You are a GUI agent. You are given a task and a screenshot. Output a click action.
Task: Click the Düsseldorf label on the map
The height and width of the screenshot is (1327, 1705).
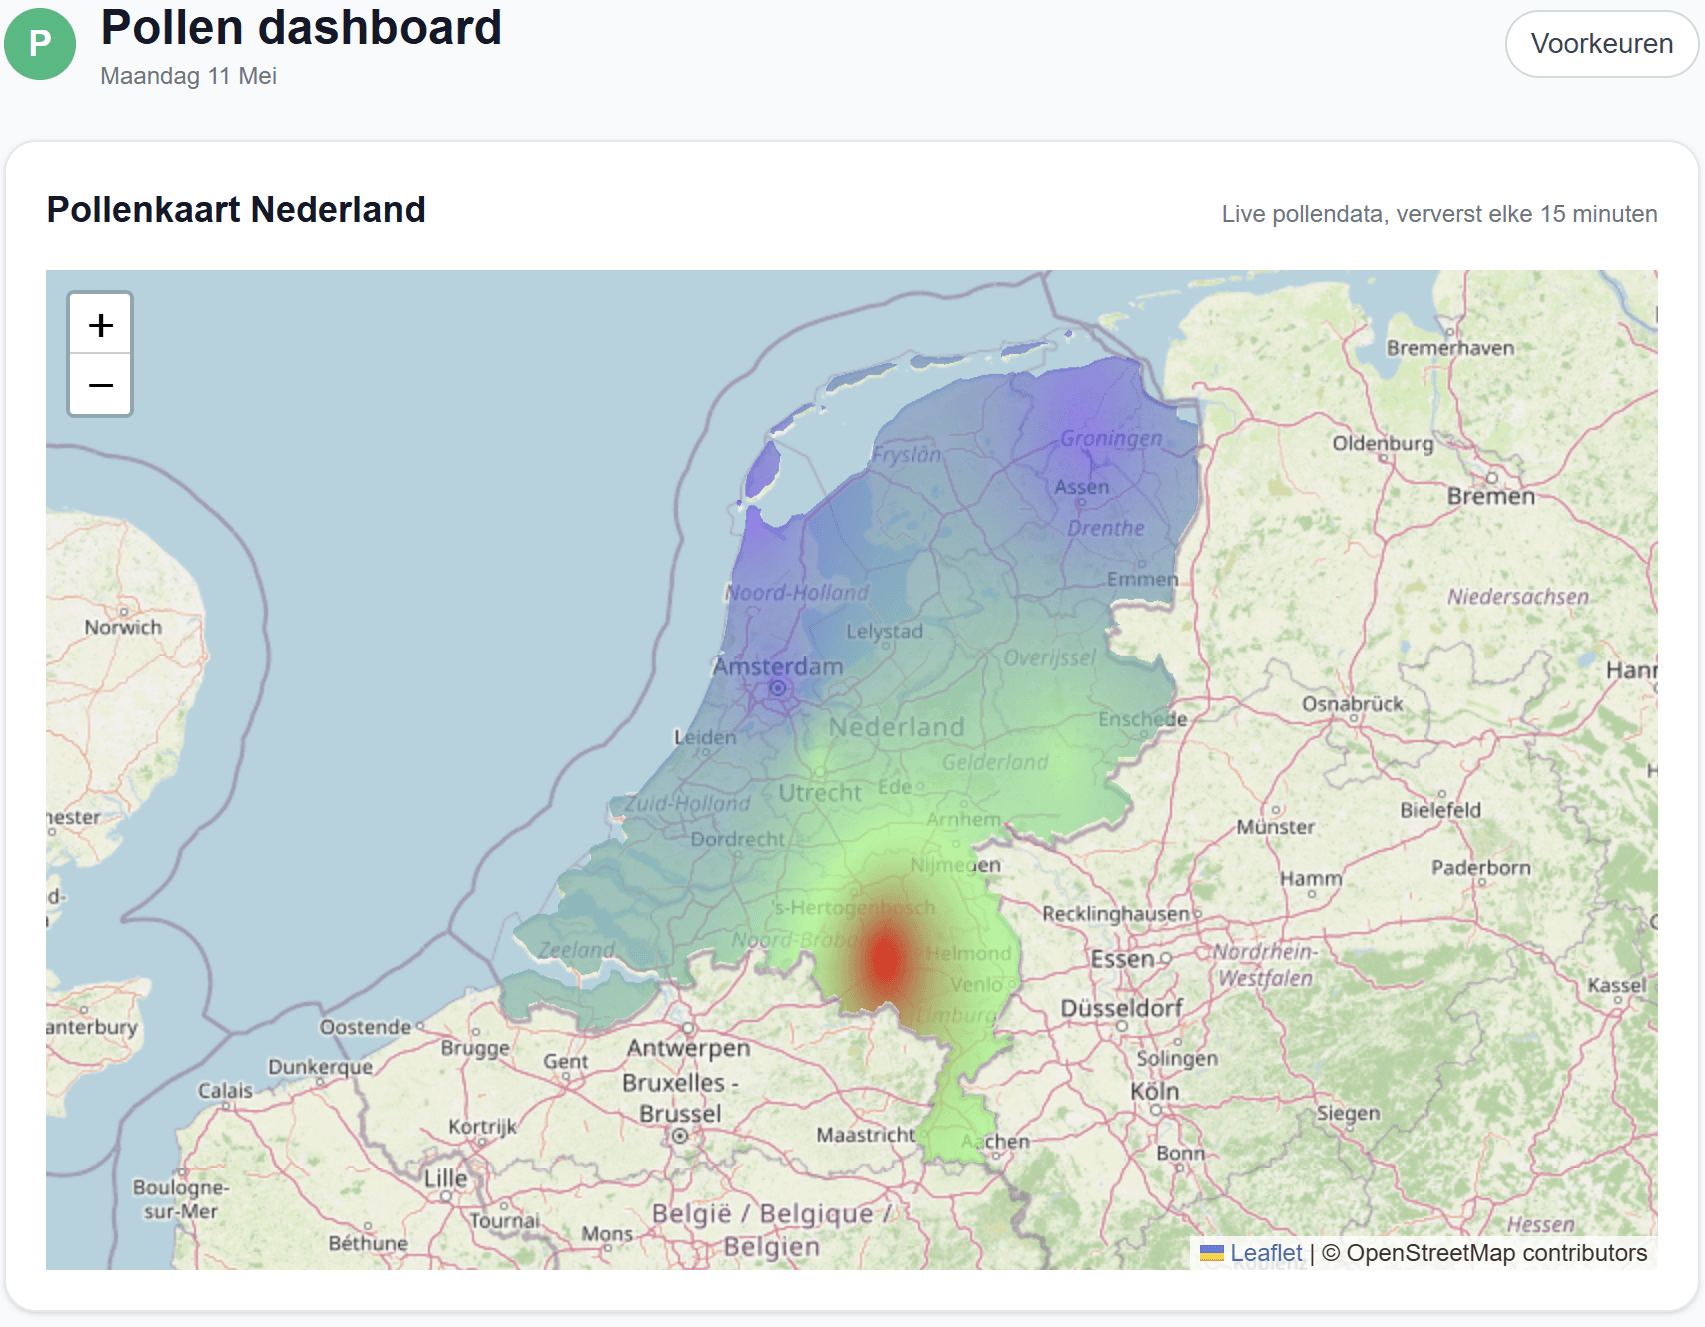pyautogui.click(x=1121, y=1008)
